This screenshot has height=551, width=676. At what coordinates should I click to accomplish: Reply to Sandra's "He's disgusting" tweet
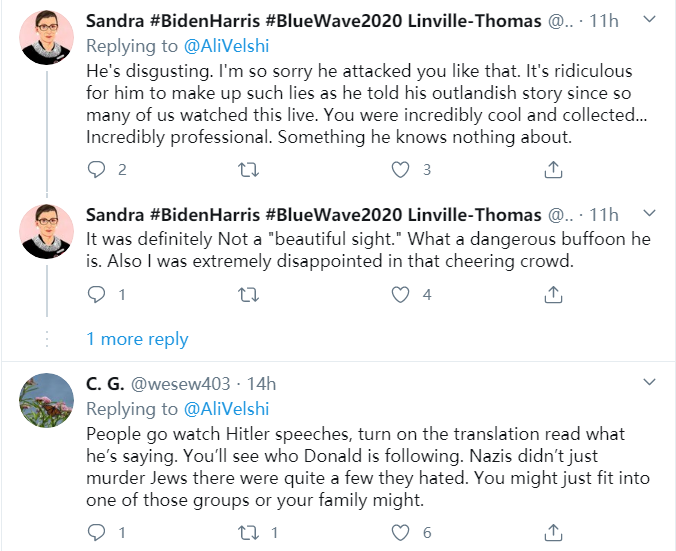[97, 170]
